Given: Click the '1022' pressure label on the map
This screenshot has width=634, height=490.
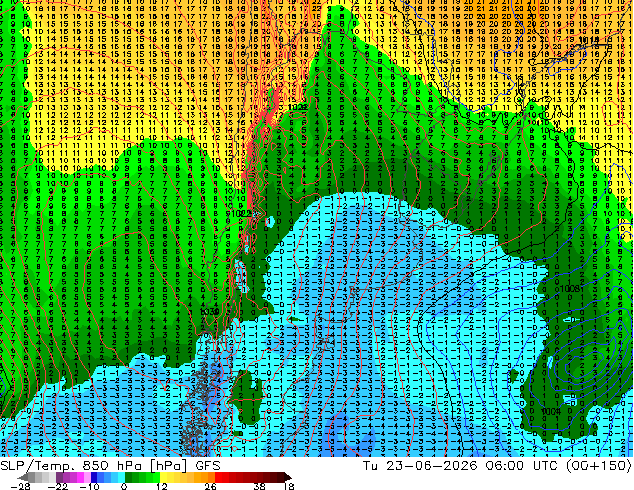Looking at the screenshot, I should click(x=241, y=213).
